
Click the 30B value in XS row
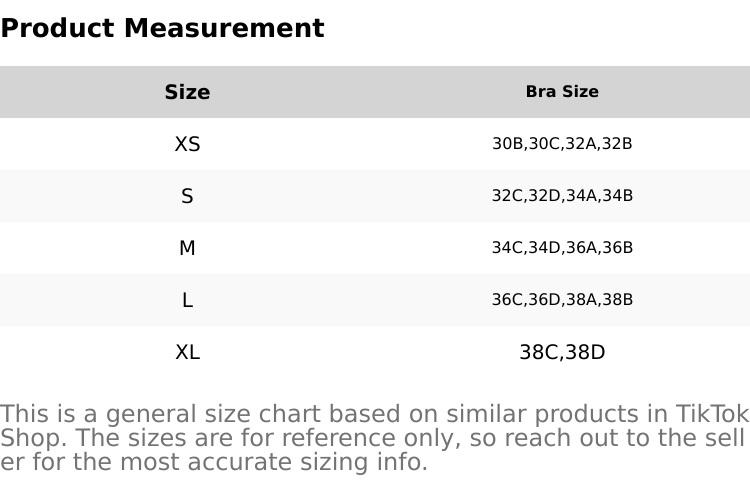(x=507, y=144)
